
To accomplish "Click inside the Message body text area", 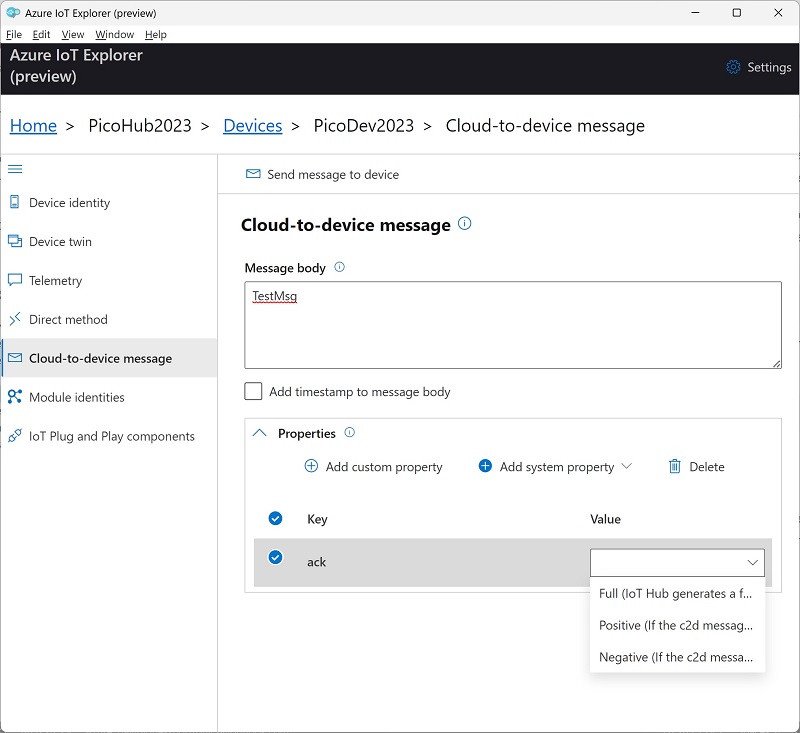I will [x=513, y=325].
